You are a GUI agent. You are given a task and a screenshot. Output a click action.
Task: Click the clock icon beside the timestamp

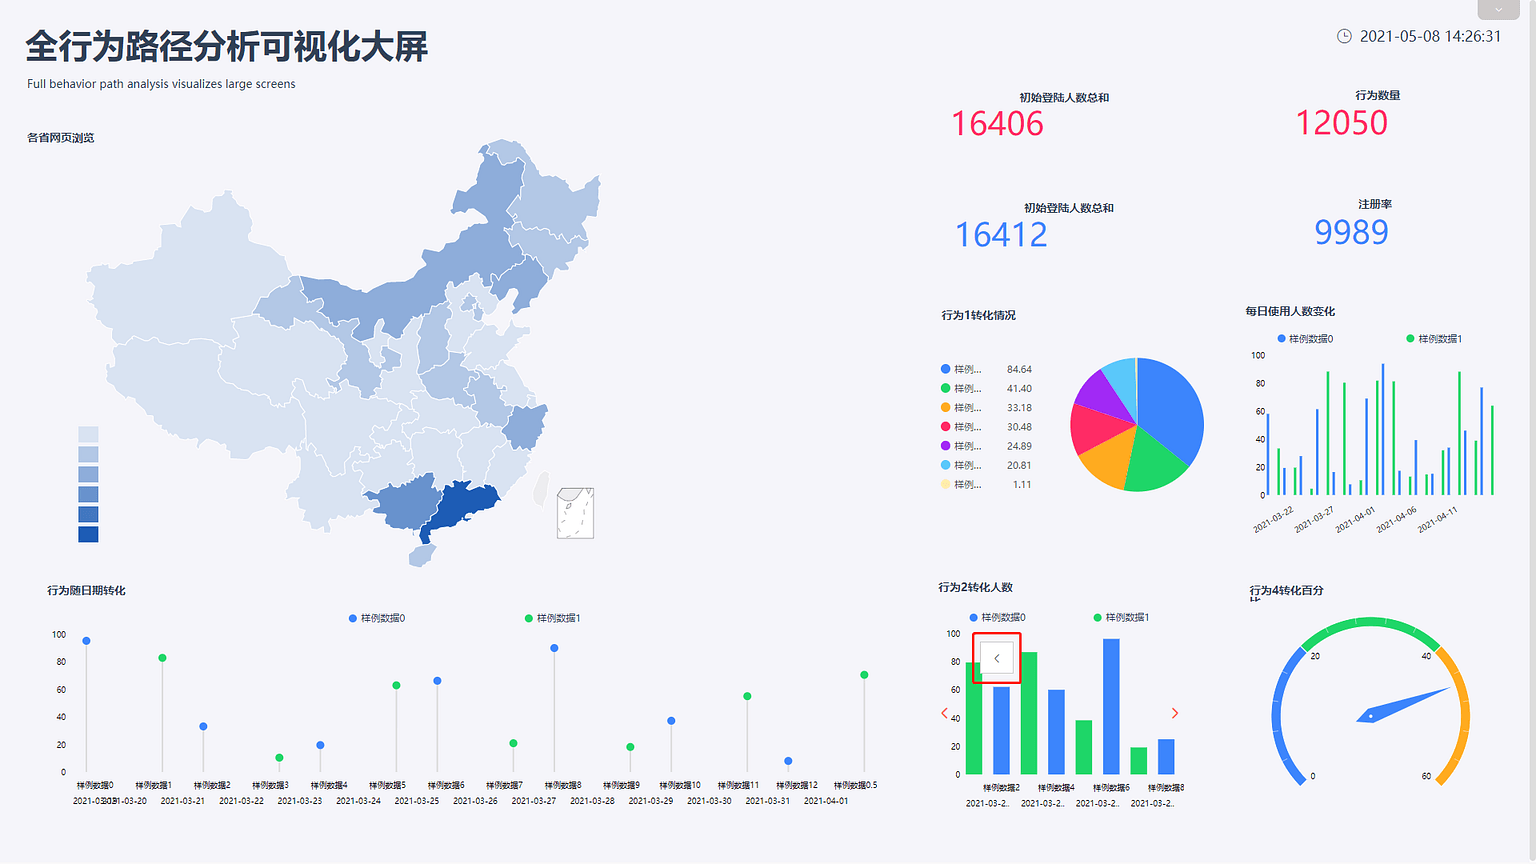point(1344,36)
